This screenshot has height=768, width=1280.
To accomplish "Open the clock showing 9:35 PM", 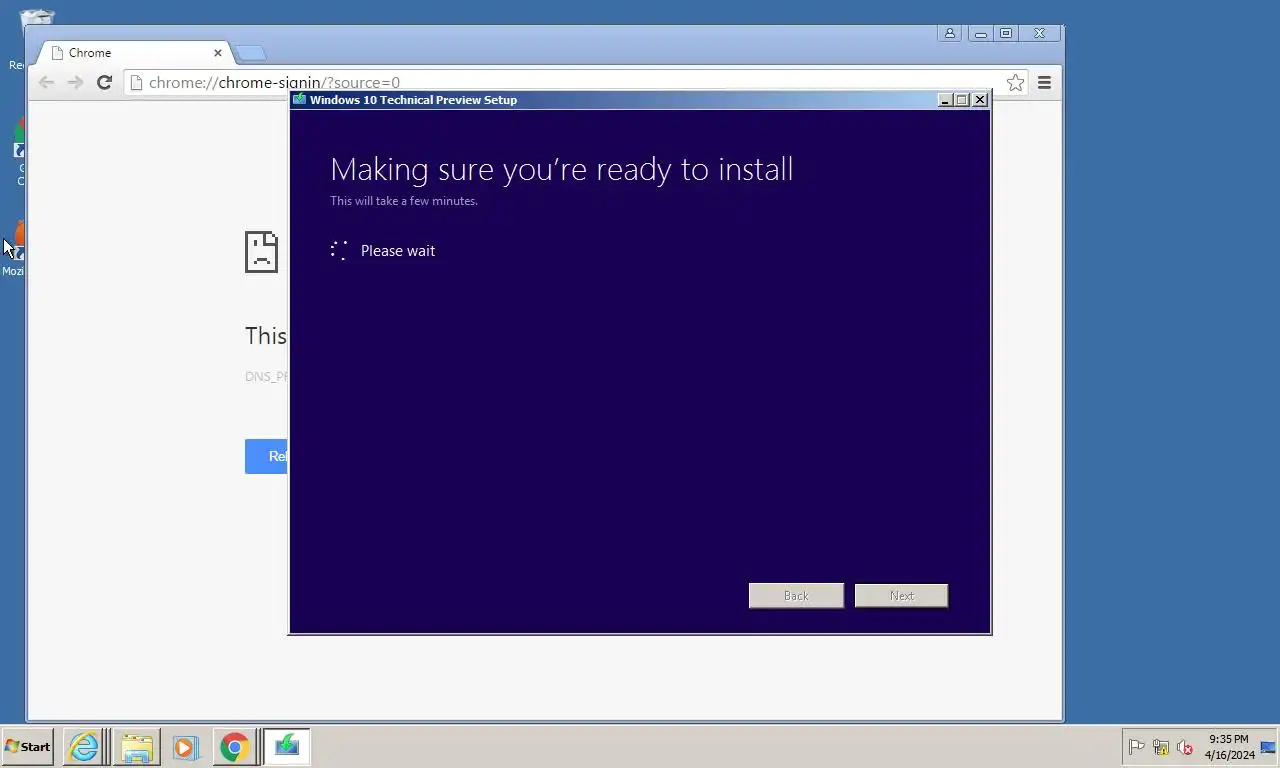I will 1229,747.
